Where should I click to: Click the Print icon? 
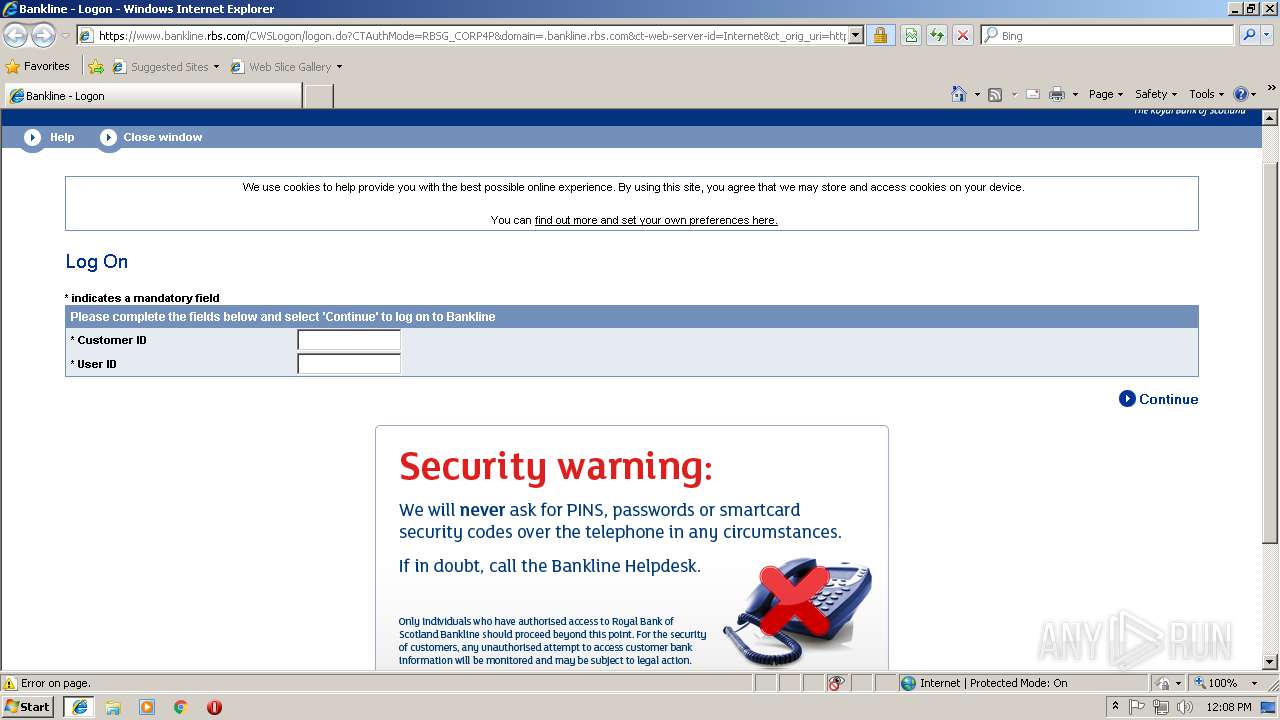click(1057, 94)
